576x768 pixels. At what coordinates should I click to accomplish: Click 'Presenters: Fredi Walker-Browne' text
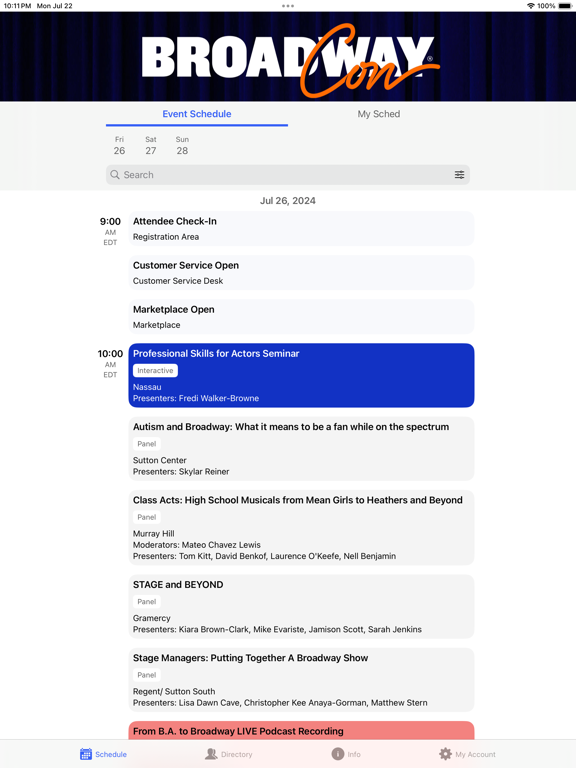click(x=196, y=398)
